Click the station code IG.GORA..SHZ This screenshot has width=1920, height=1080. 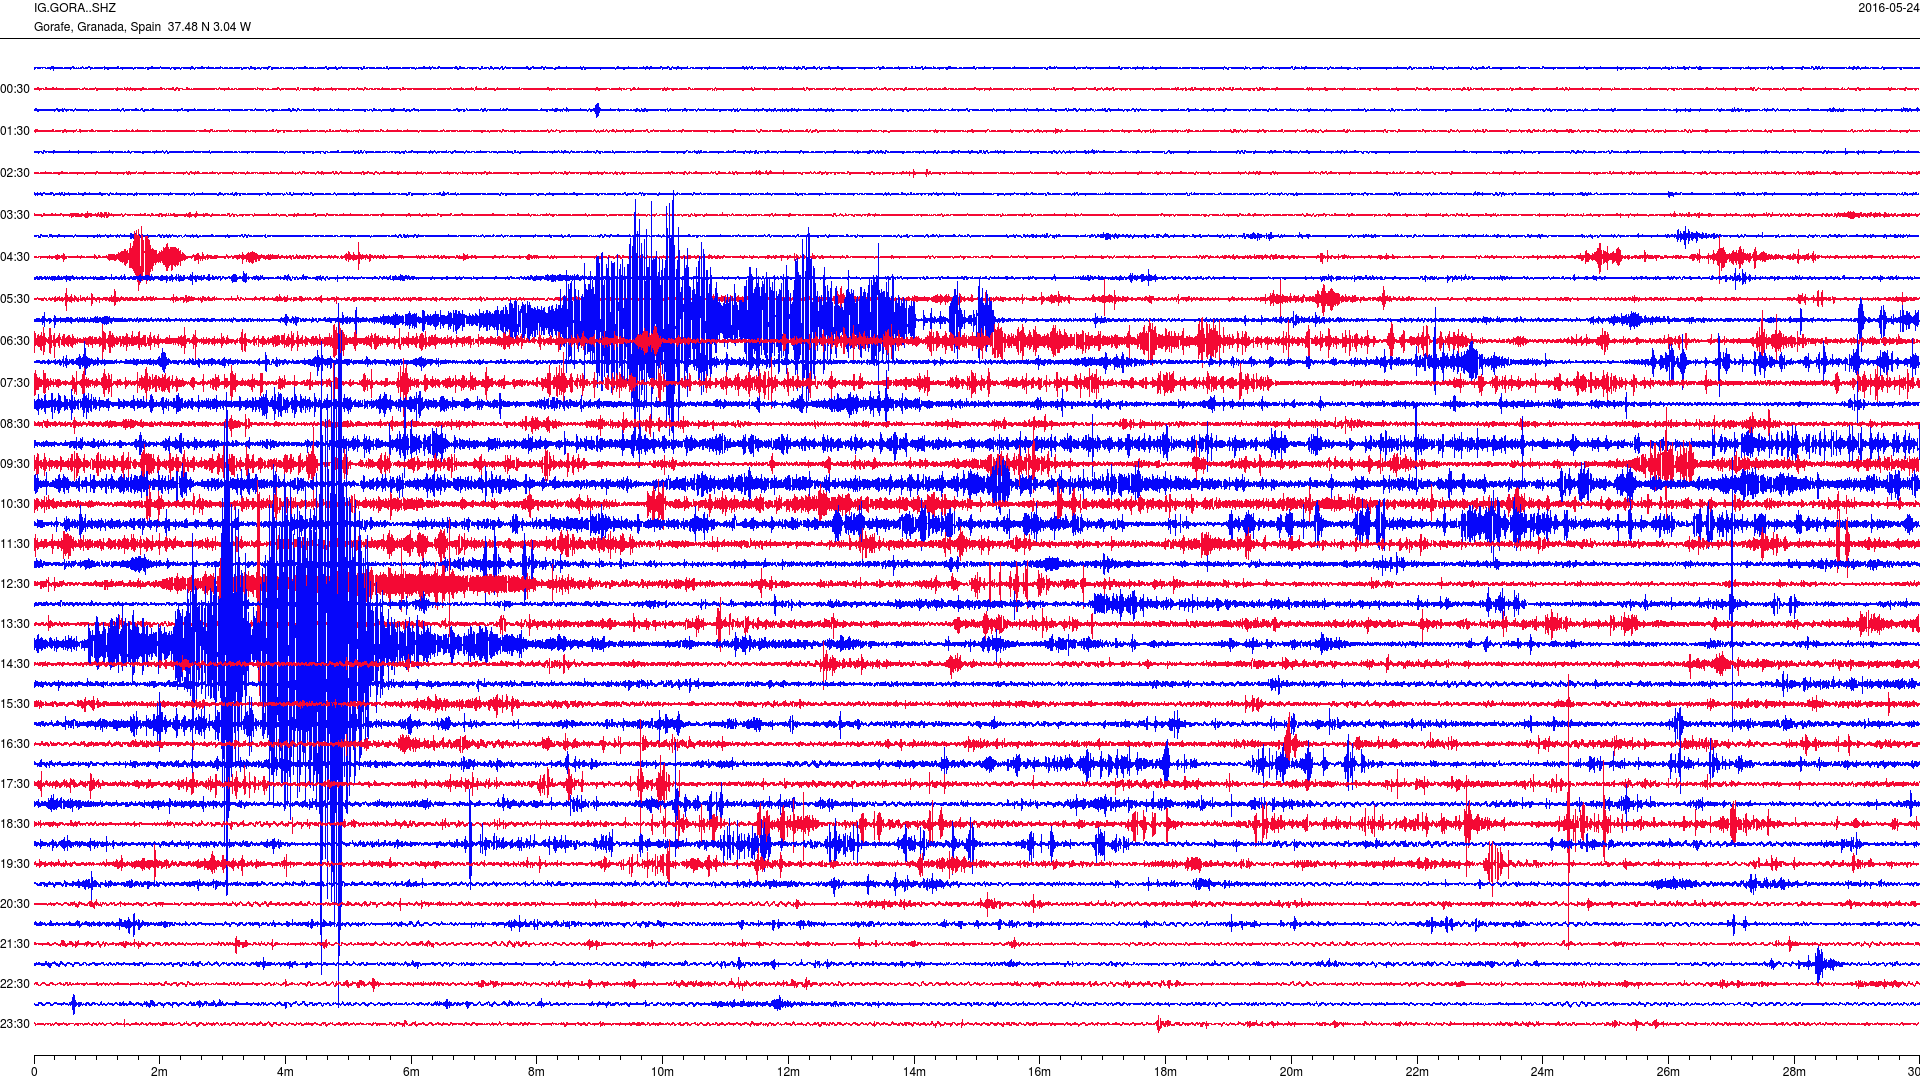pyautogui.click(x=75, y=8)
